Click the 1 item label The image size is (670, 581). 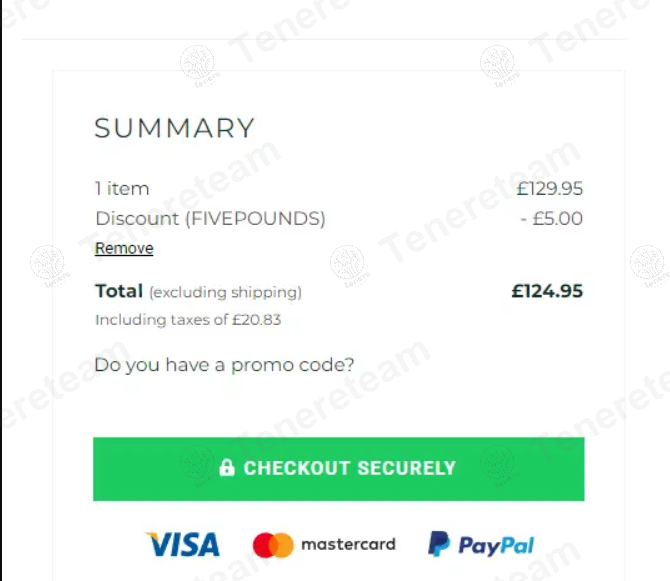tap(122, 188)
